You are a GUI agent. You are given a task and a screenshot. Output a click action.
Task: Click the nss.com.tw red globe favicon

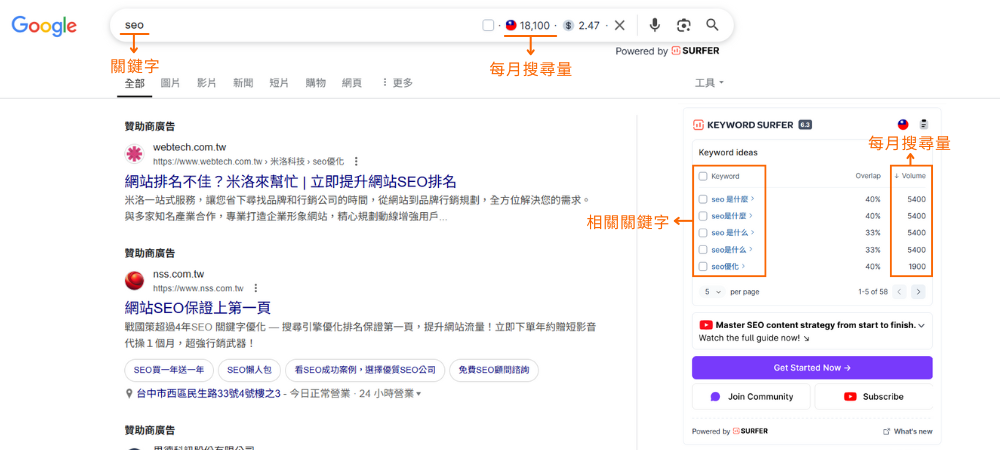pos(134,280)
